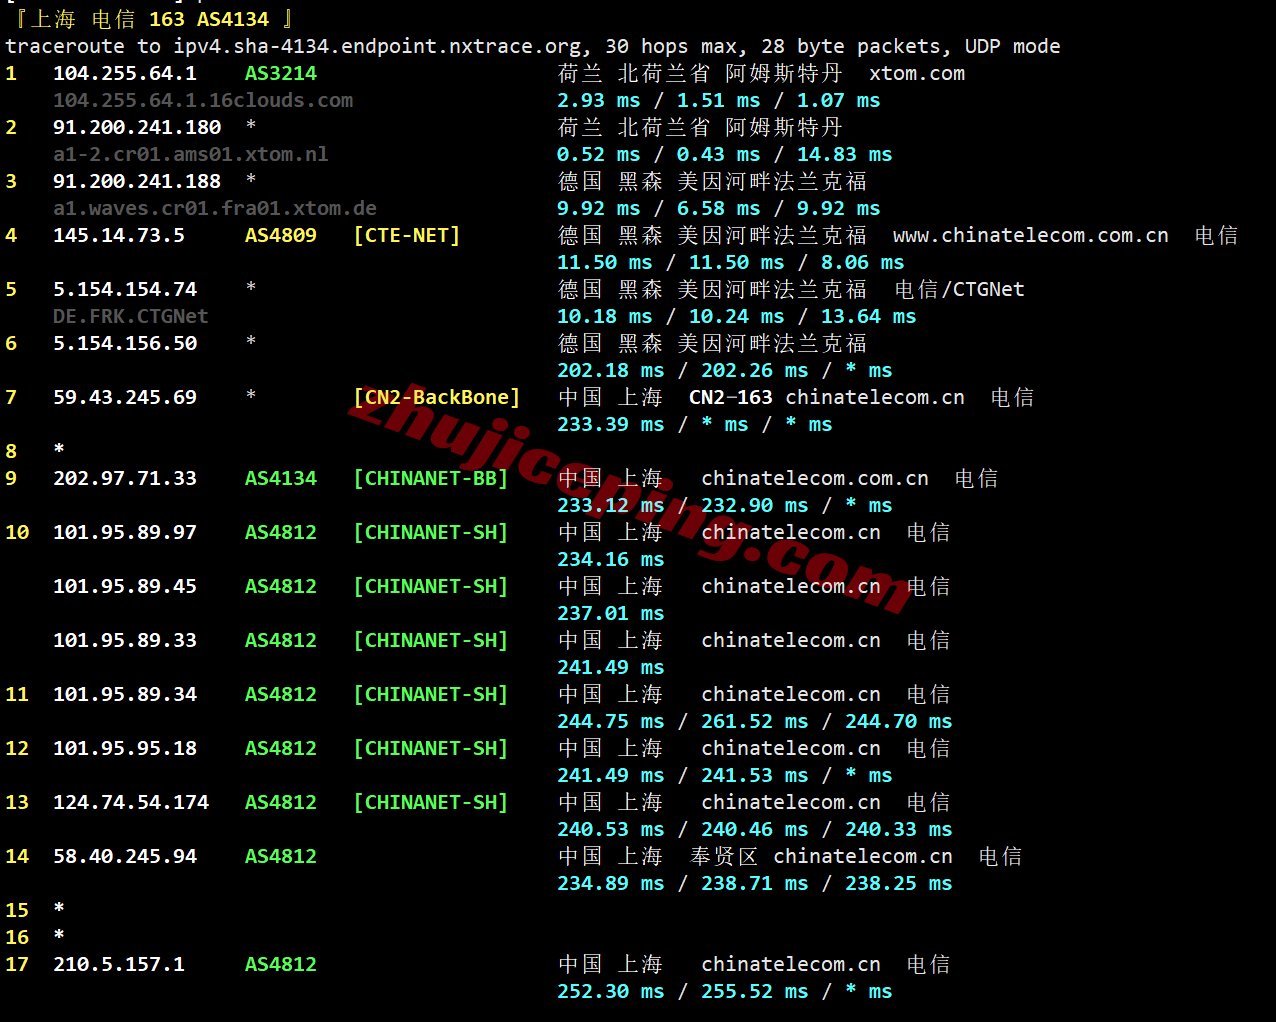Select IP 101.95.89.97
Screen dimensions: 1276x1022
pos(125,533)
